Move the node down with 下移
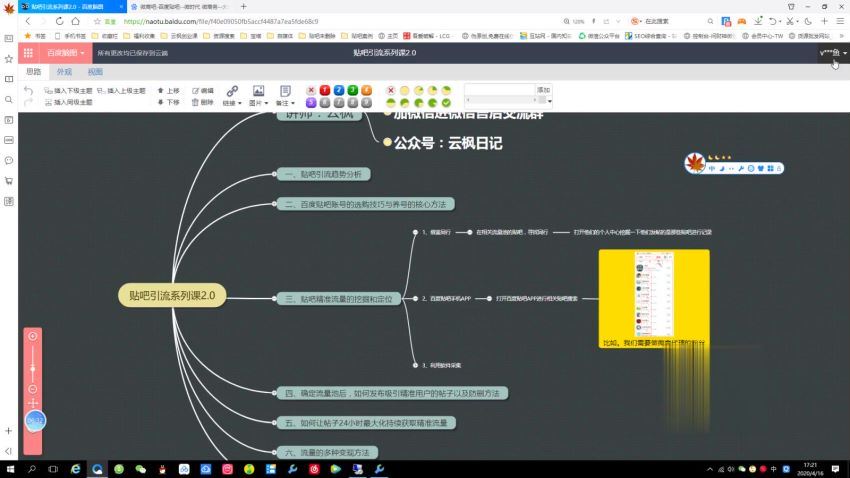Viewport: 850px width, 478px height. (x=169, y=102)
